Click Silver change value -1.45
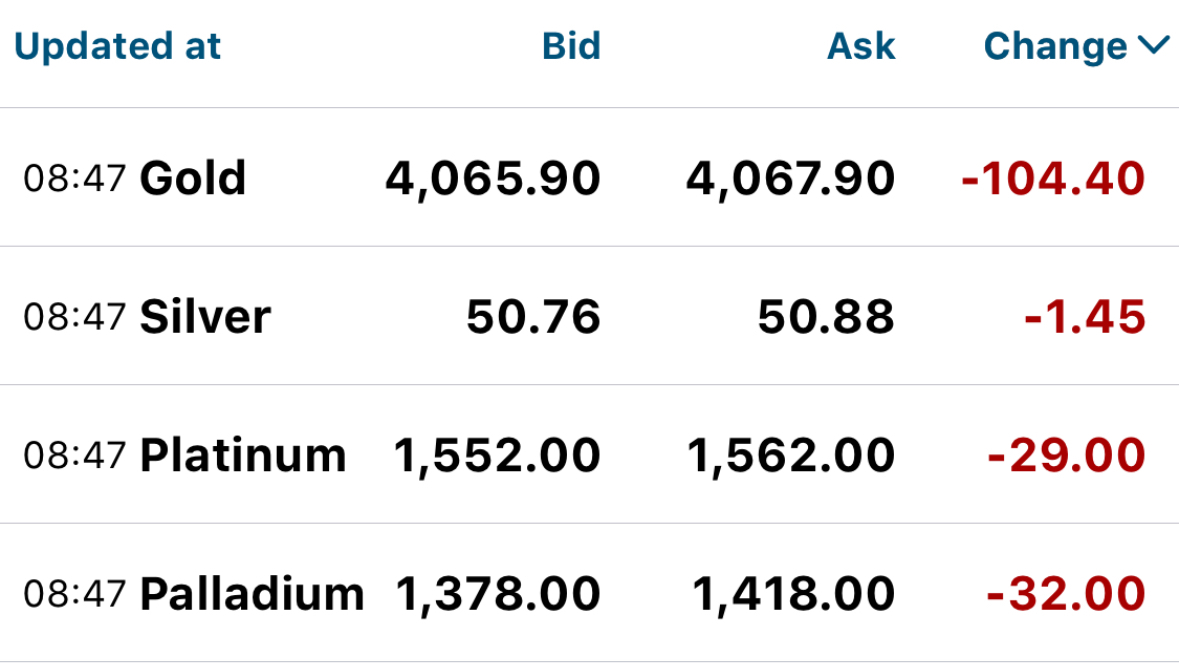This screenshot has height=664, width=1179. (x=1085, y=317)
